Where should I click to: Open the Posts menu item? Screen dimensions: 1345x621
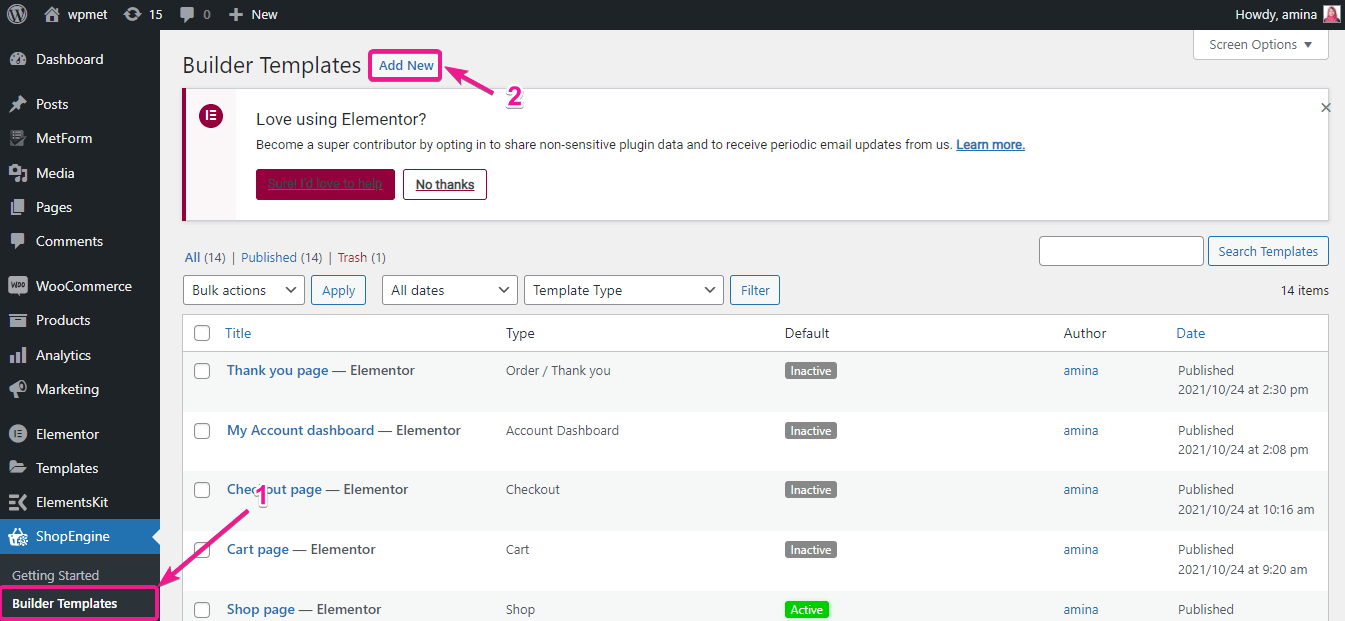point(80,104)
